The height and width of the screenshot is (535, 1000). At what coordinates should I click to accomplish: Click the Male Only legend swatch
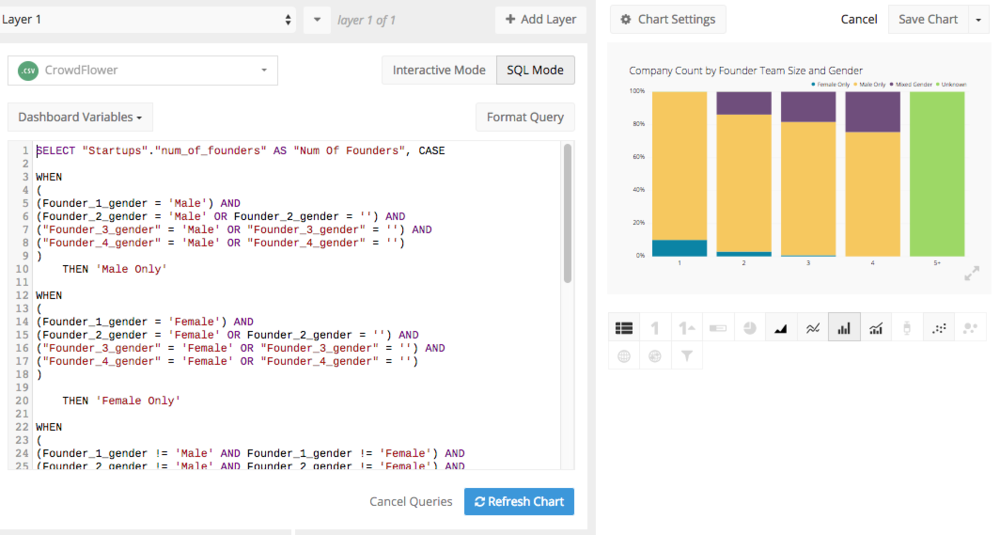point(855,84)
